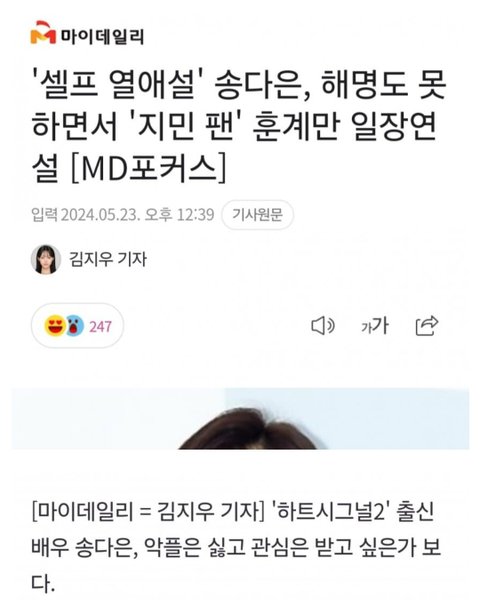
Task: Open reporter 김지우's profile photo
Action: pos(46,259)
